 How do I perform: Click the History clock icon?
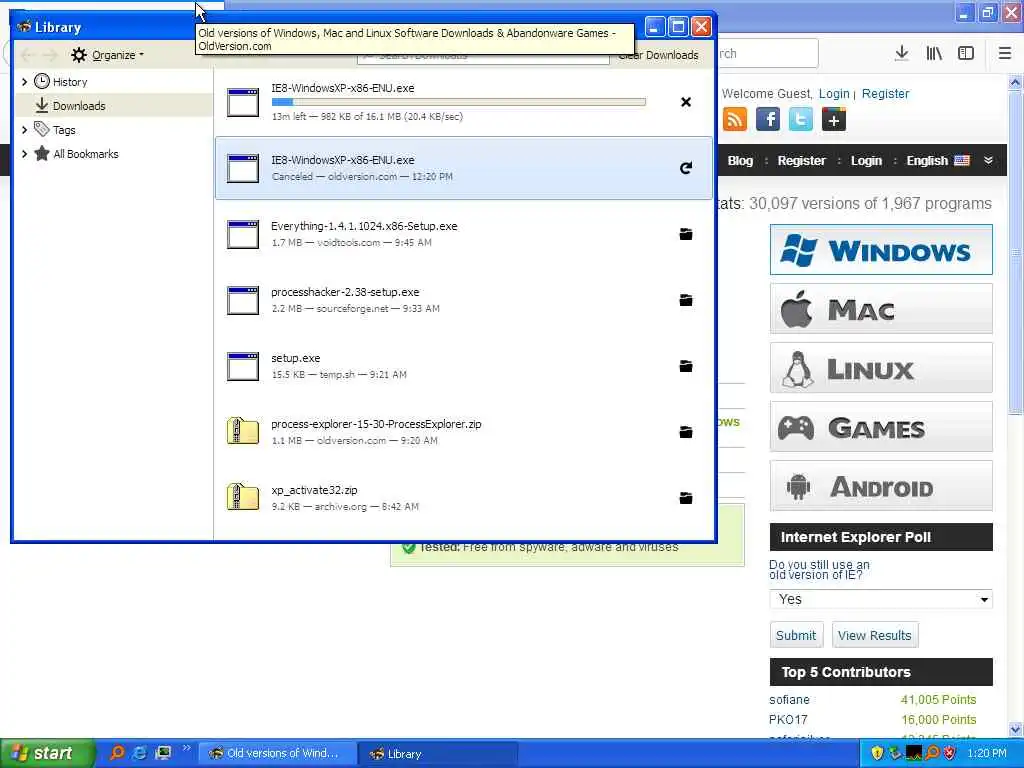tap(42, 81)
